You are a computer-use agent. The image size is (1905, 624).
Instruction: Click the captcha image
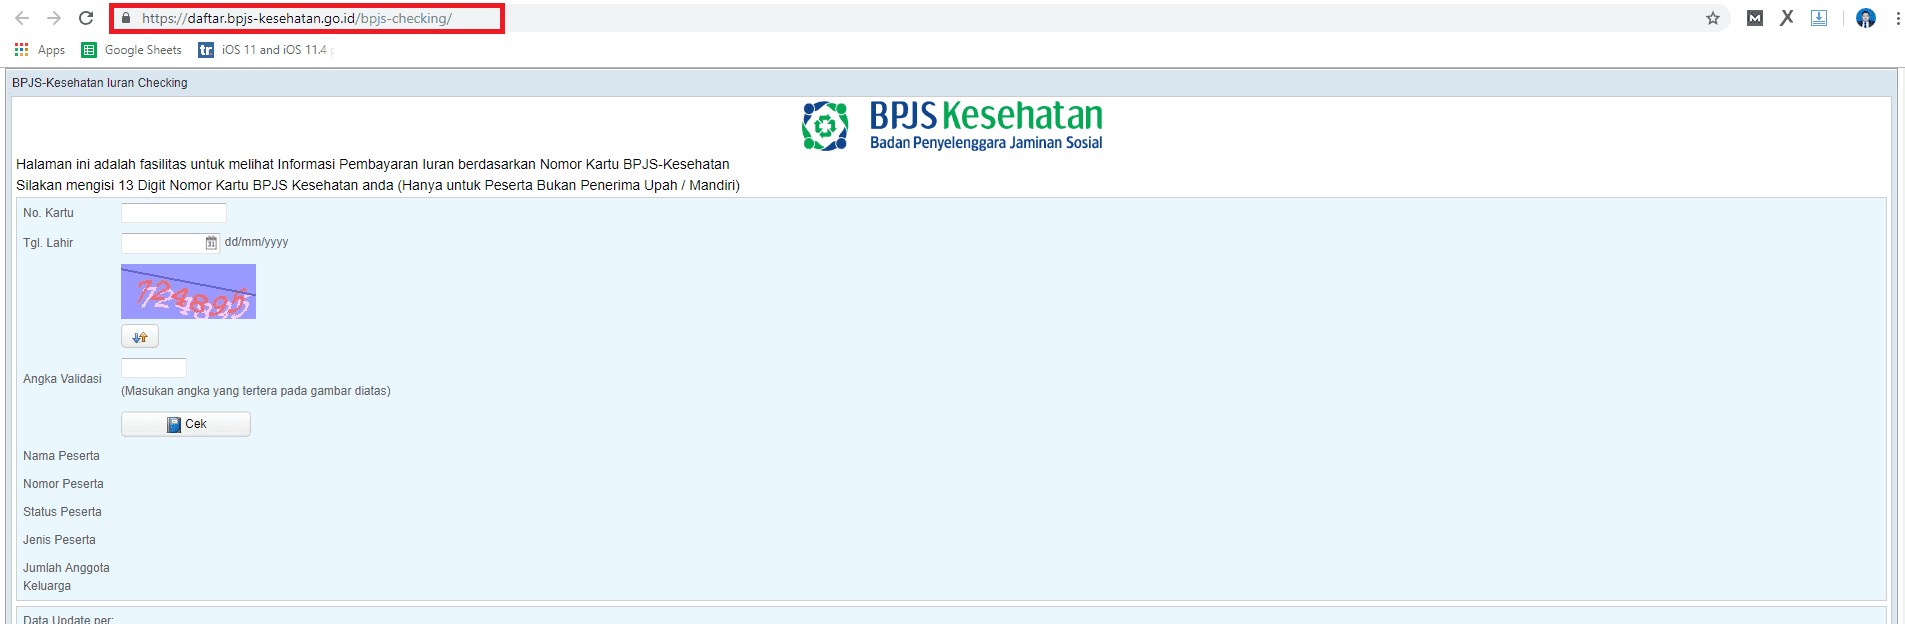click(188, 292)
